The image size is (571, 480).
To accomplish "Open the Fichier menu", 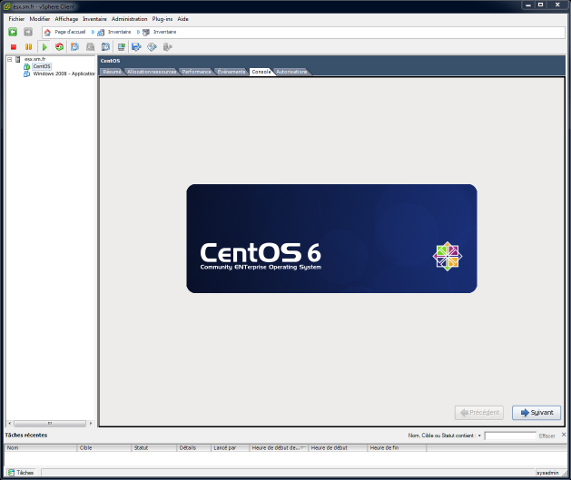I will point(16,19).
